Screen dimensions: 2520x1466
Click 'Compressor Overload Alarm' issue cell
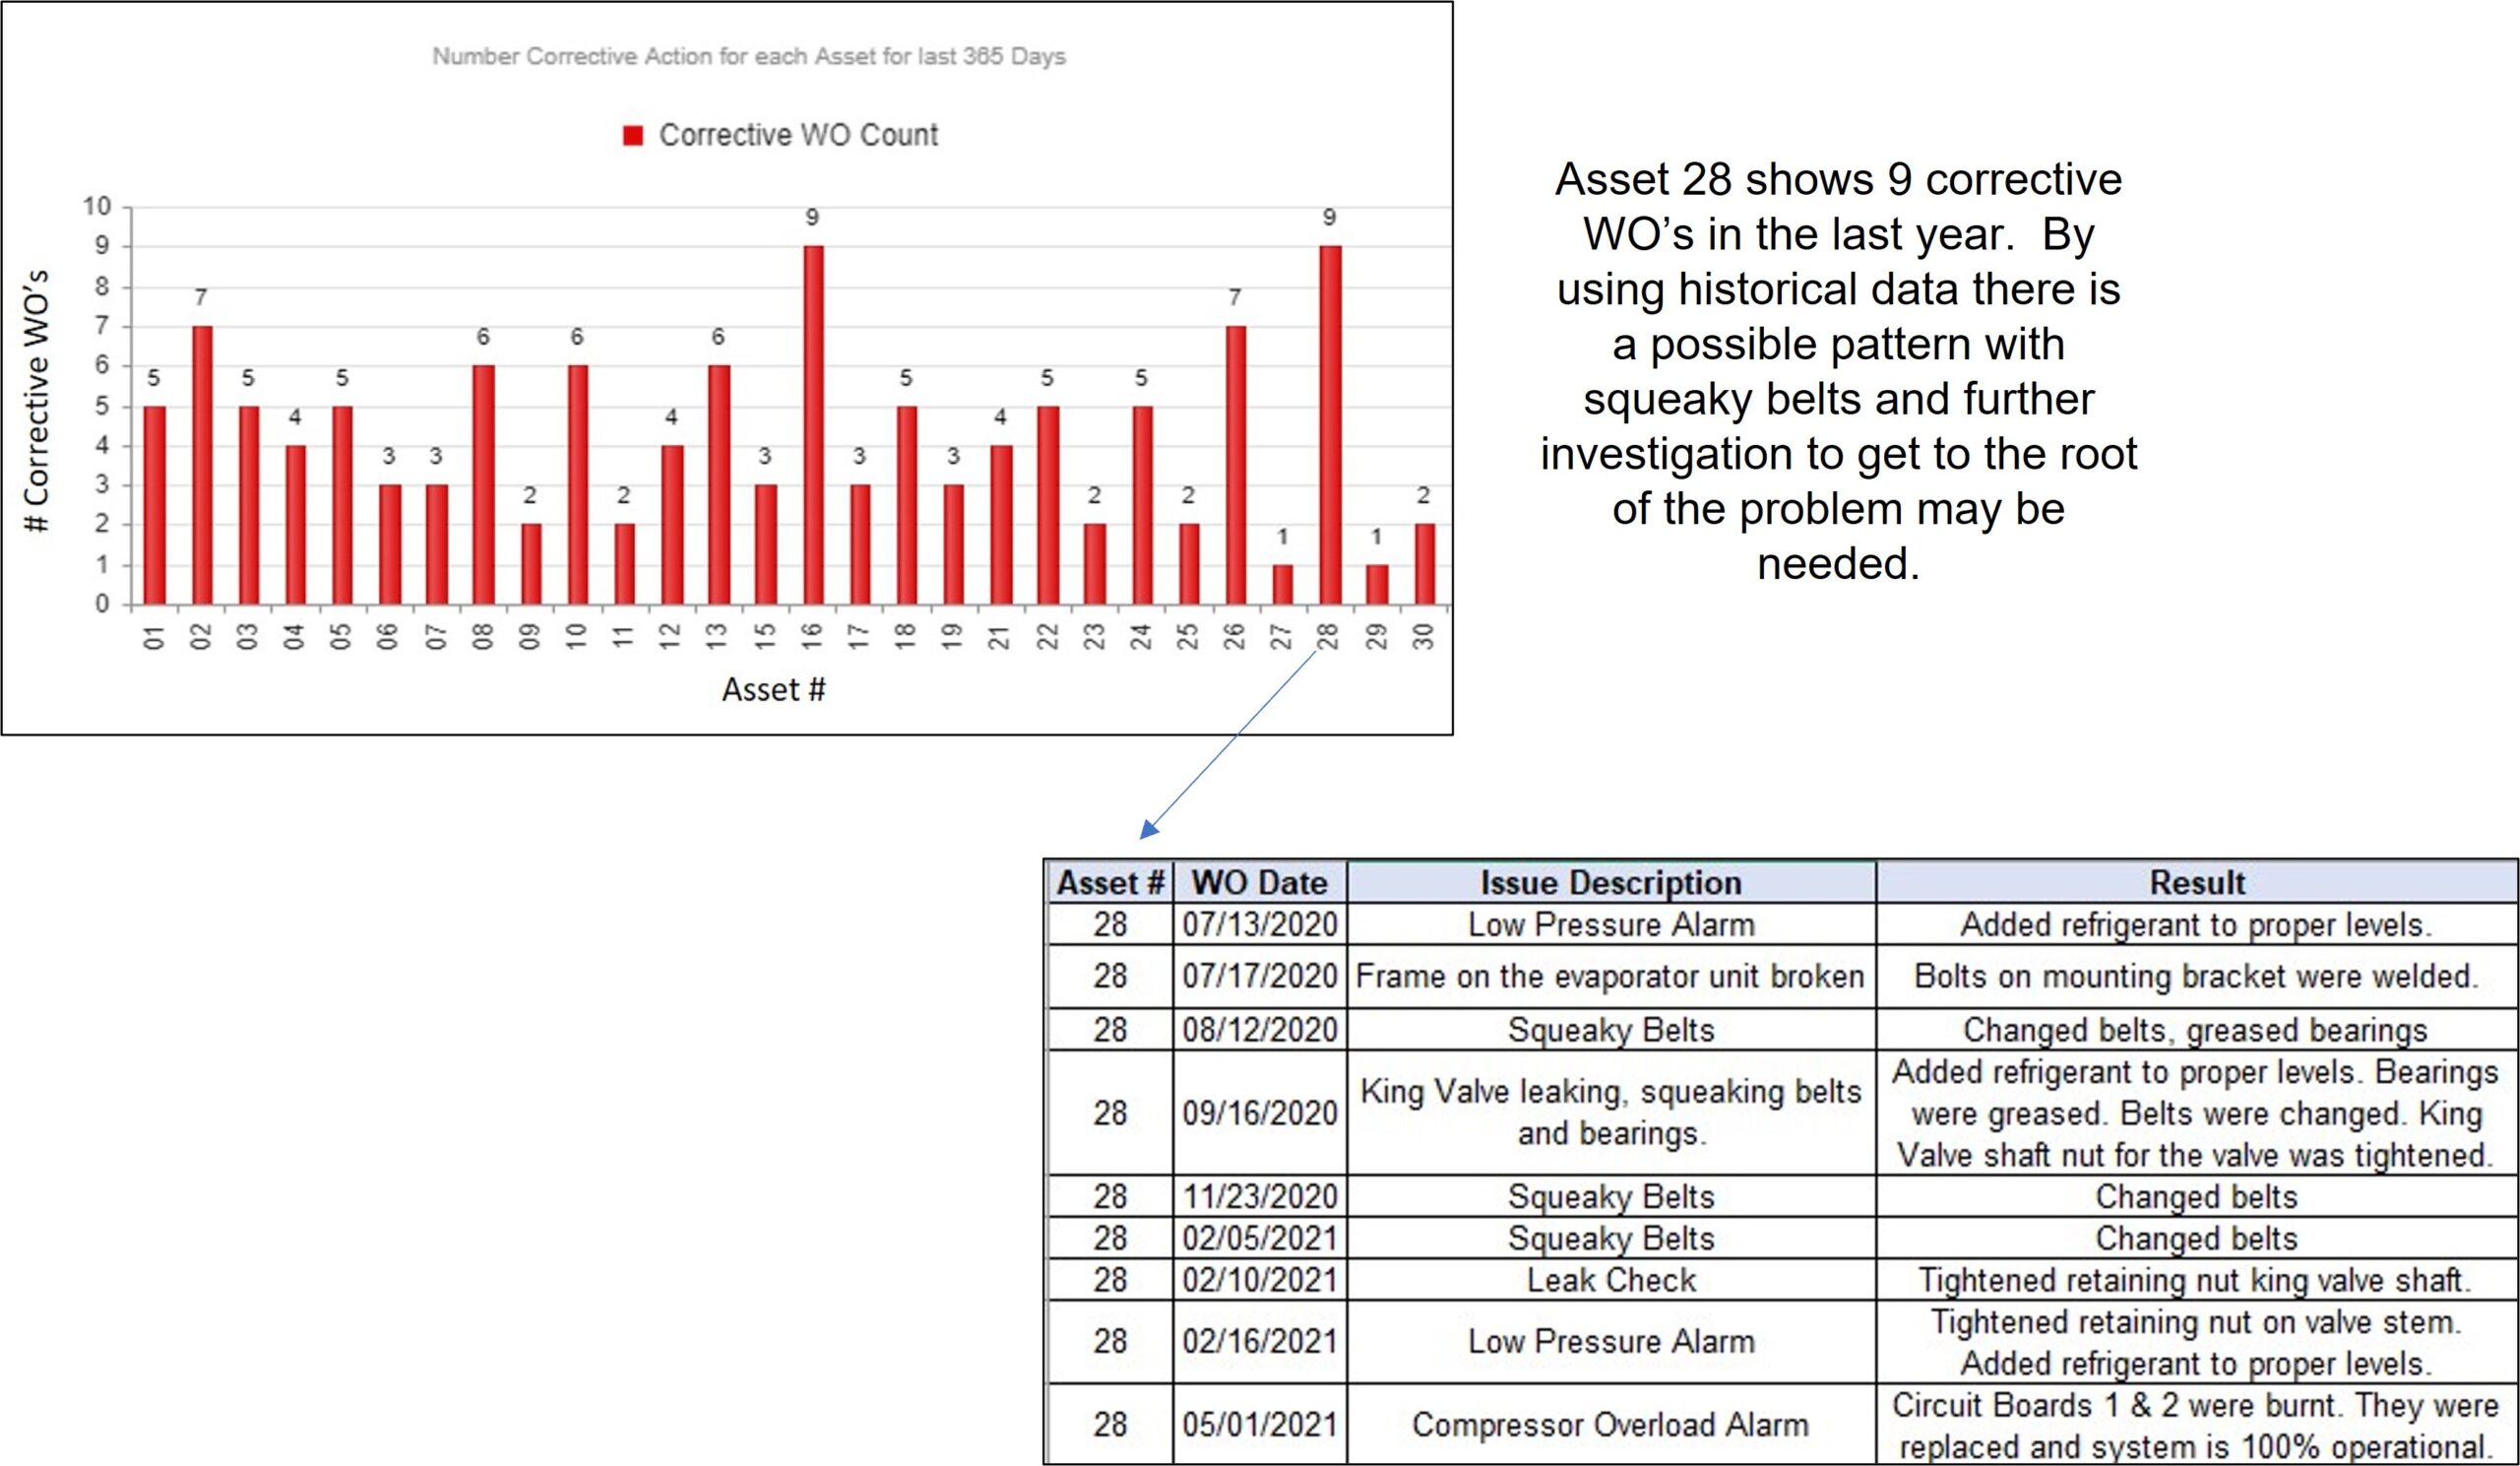tap(1611, 1425)
